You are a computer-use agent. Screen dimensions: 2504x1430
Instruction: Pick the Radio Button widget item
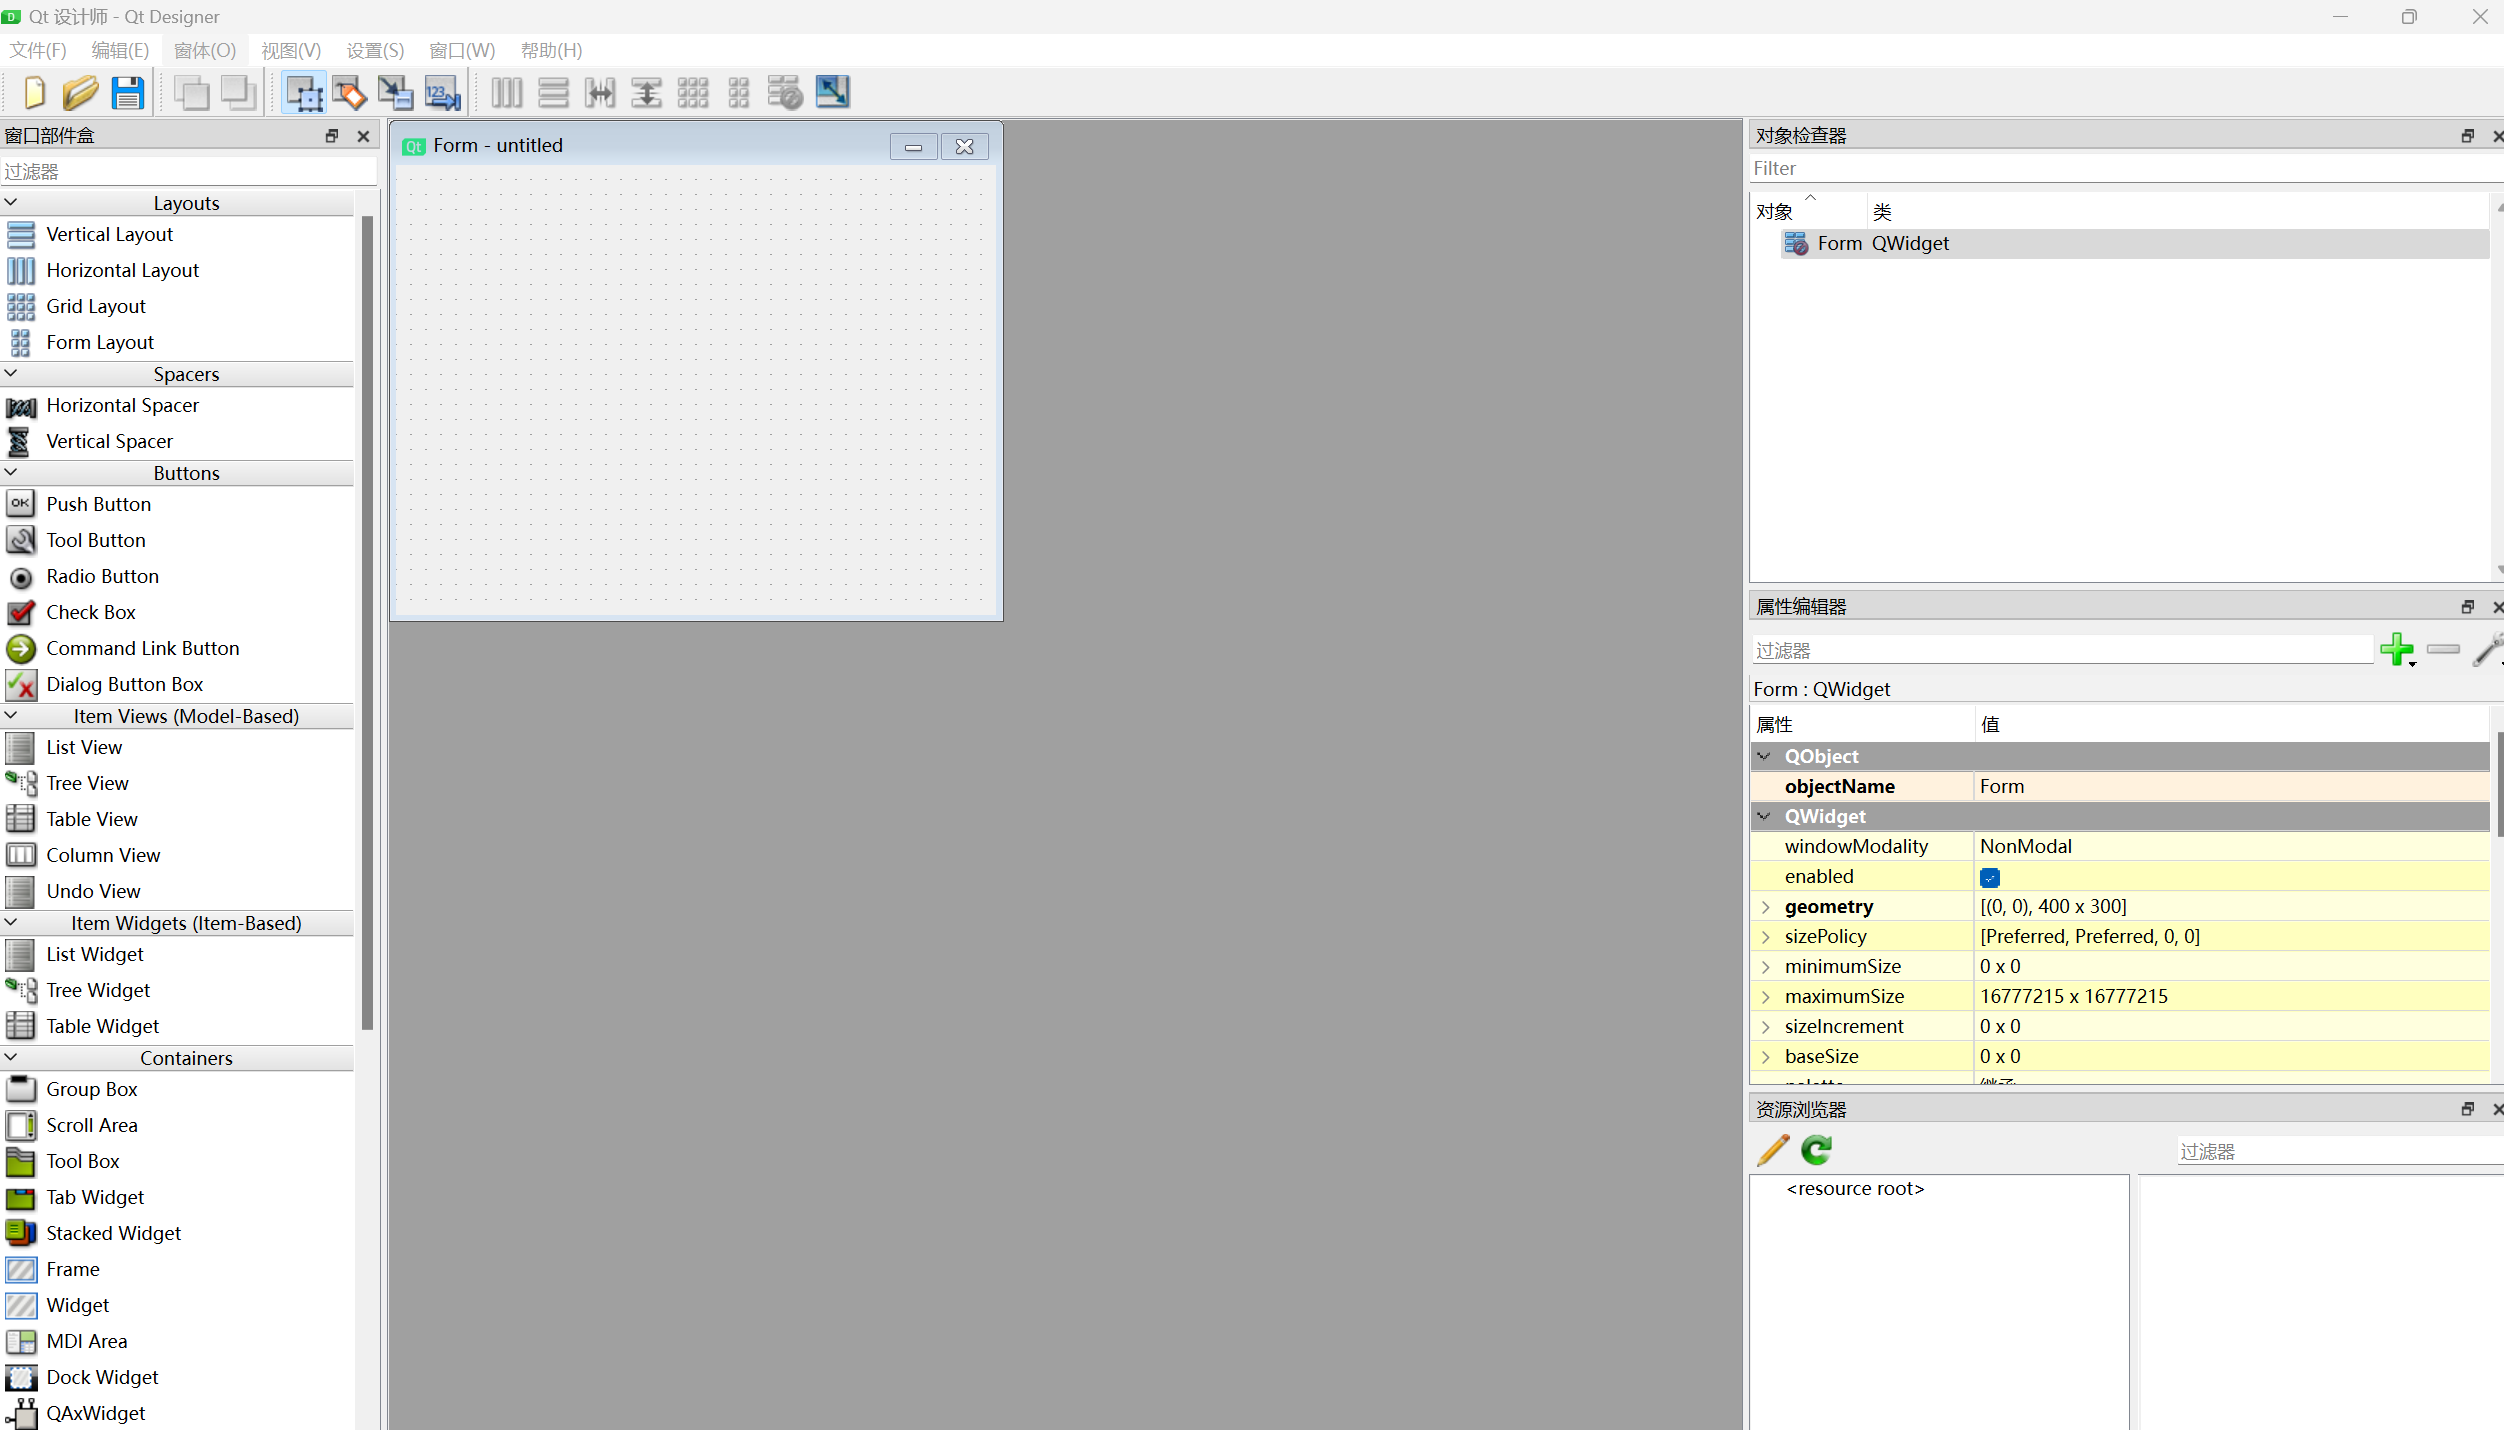point(102,576)
